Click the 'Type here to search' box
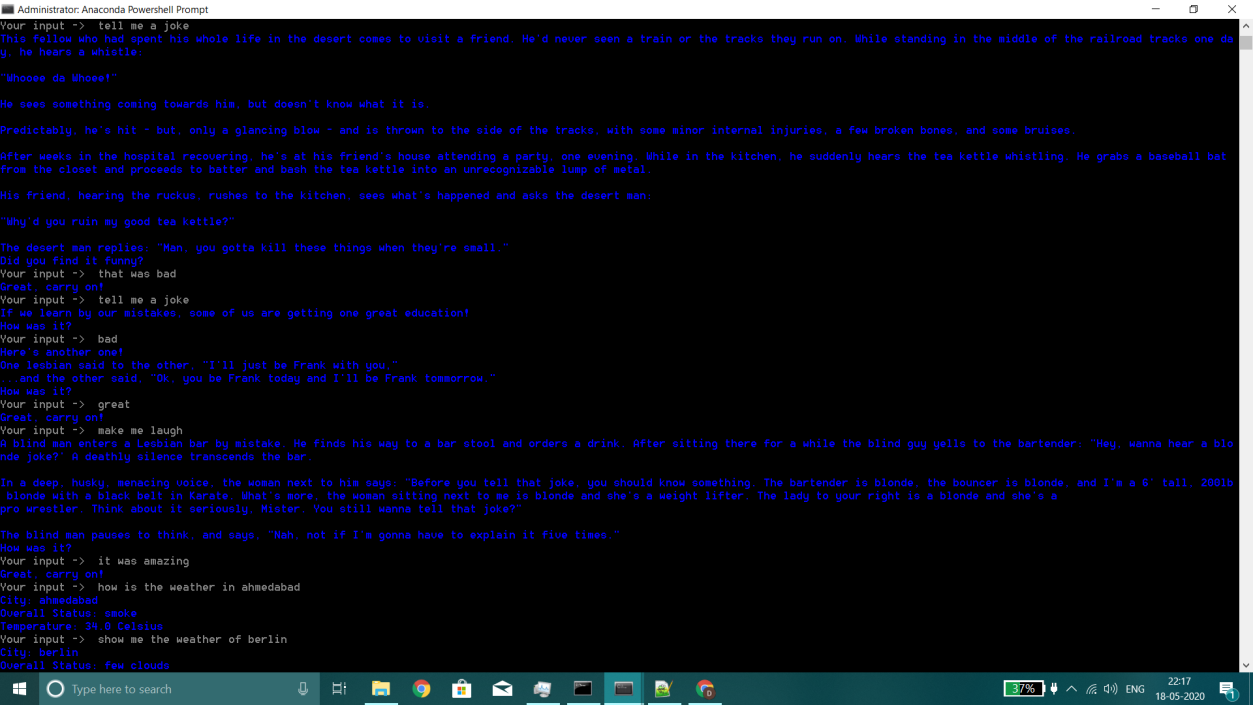The height and width of the screenshot is (705, 1253). pyautogui.click(x=170, y=689)
